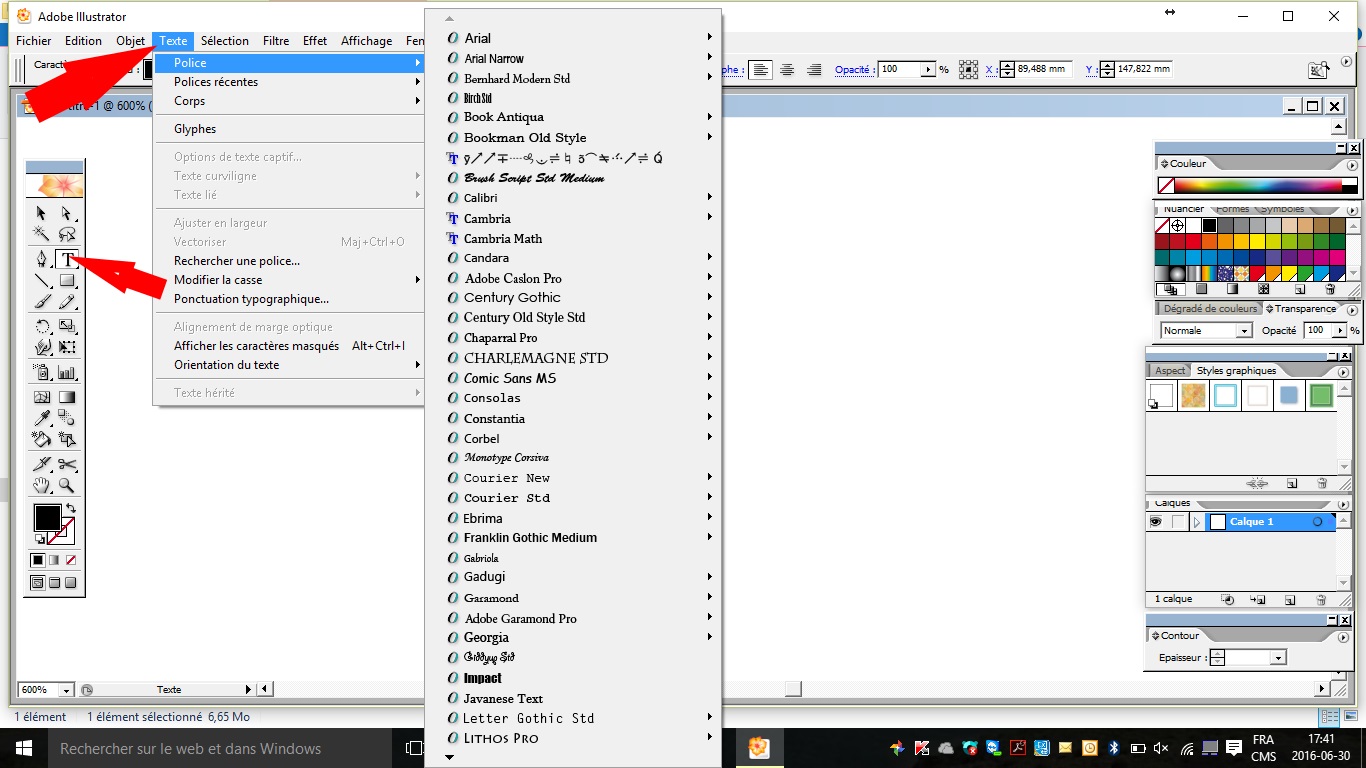
Task: Choose the Gradient tool in toolbox
Action: (67, 398)
